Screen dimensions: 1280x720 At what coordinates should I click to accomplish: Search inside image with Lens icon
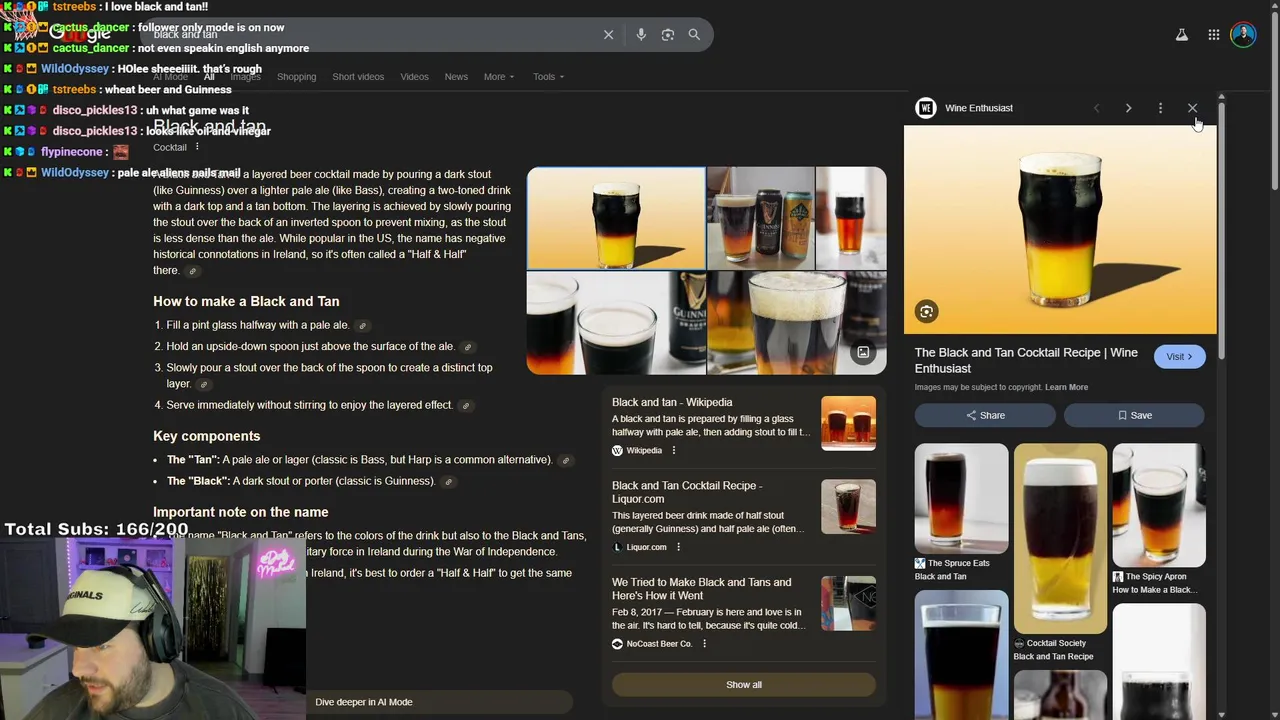[x=926, y=312]
